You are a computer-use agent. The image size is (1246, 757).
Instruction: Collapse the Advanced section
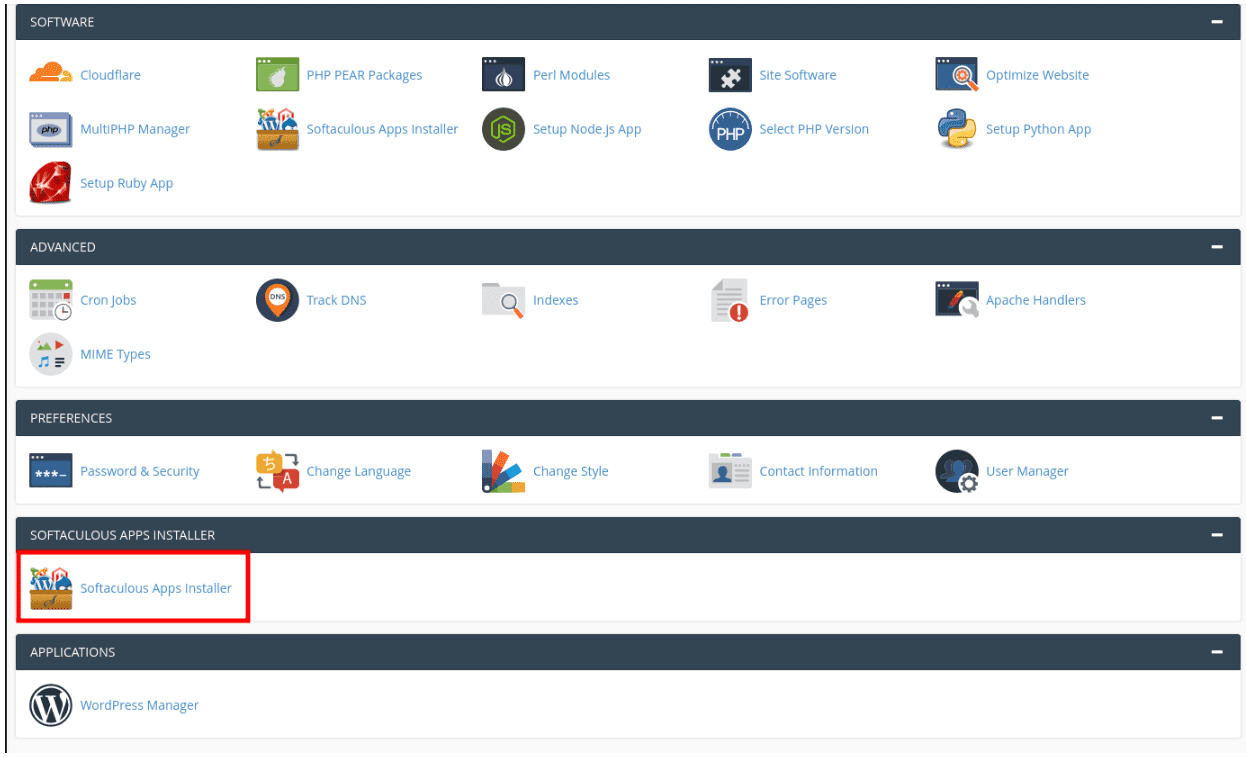(x=1217, y=247)
